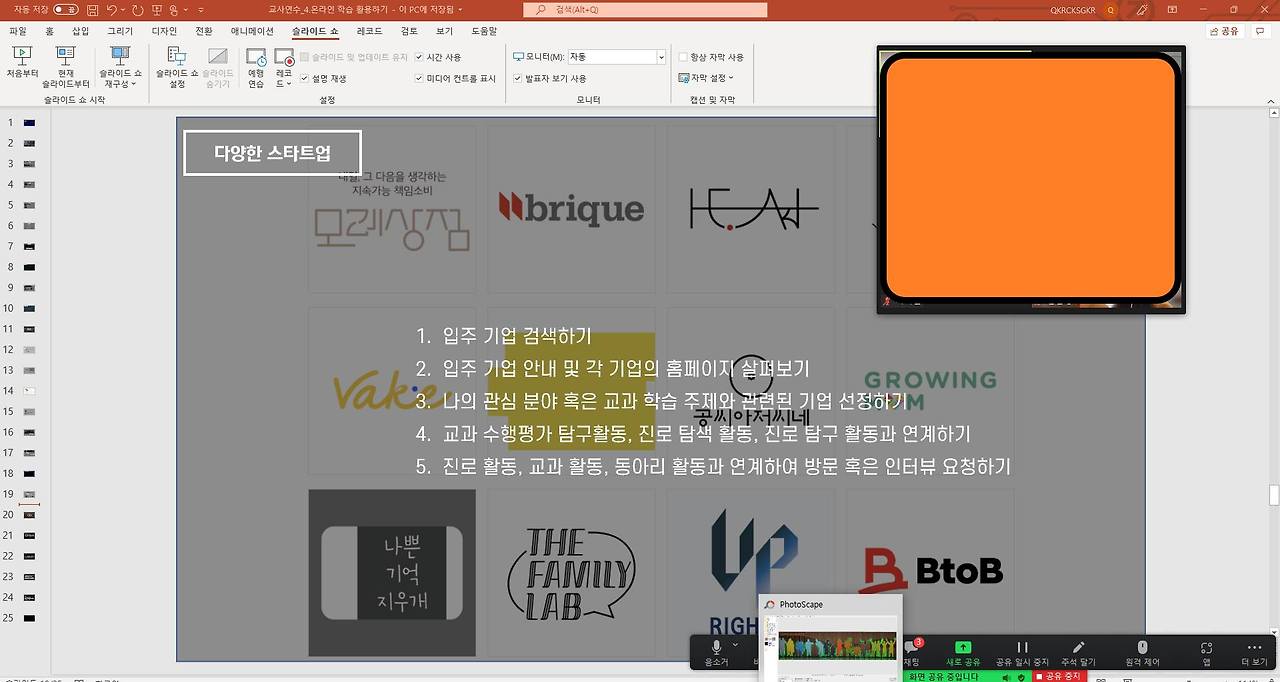The image size is (1280, 682).
Task: Click the present-from-beginning icon in quick access toolbar
Action: pos(156,9)
